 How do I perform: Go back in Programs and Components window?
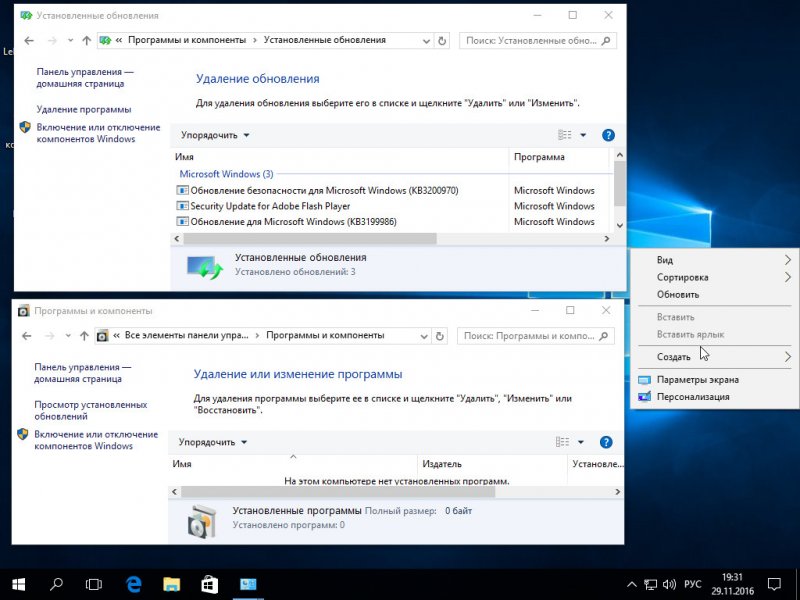27,336
